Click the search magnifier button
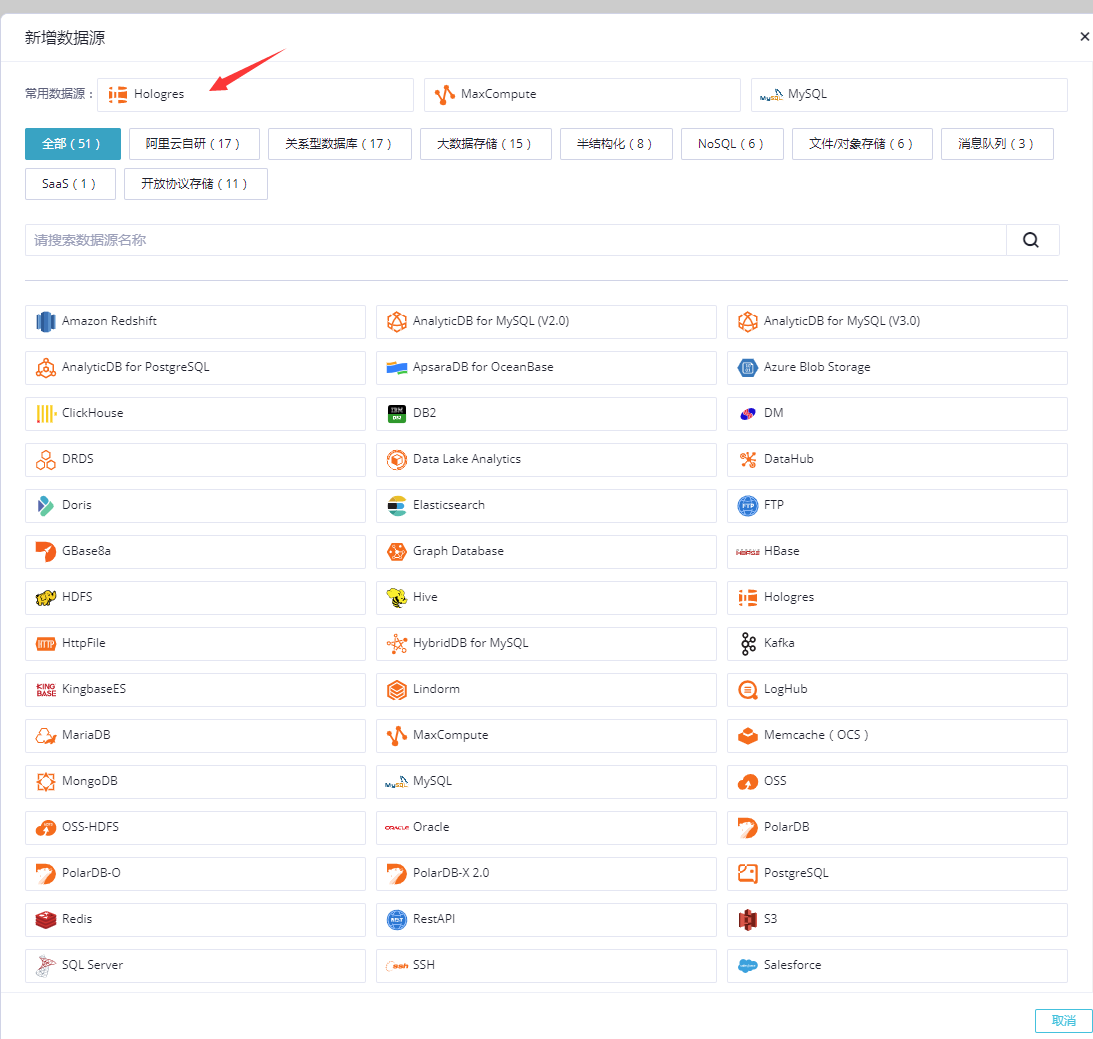 pos(1032,240)
